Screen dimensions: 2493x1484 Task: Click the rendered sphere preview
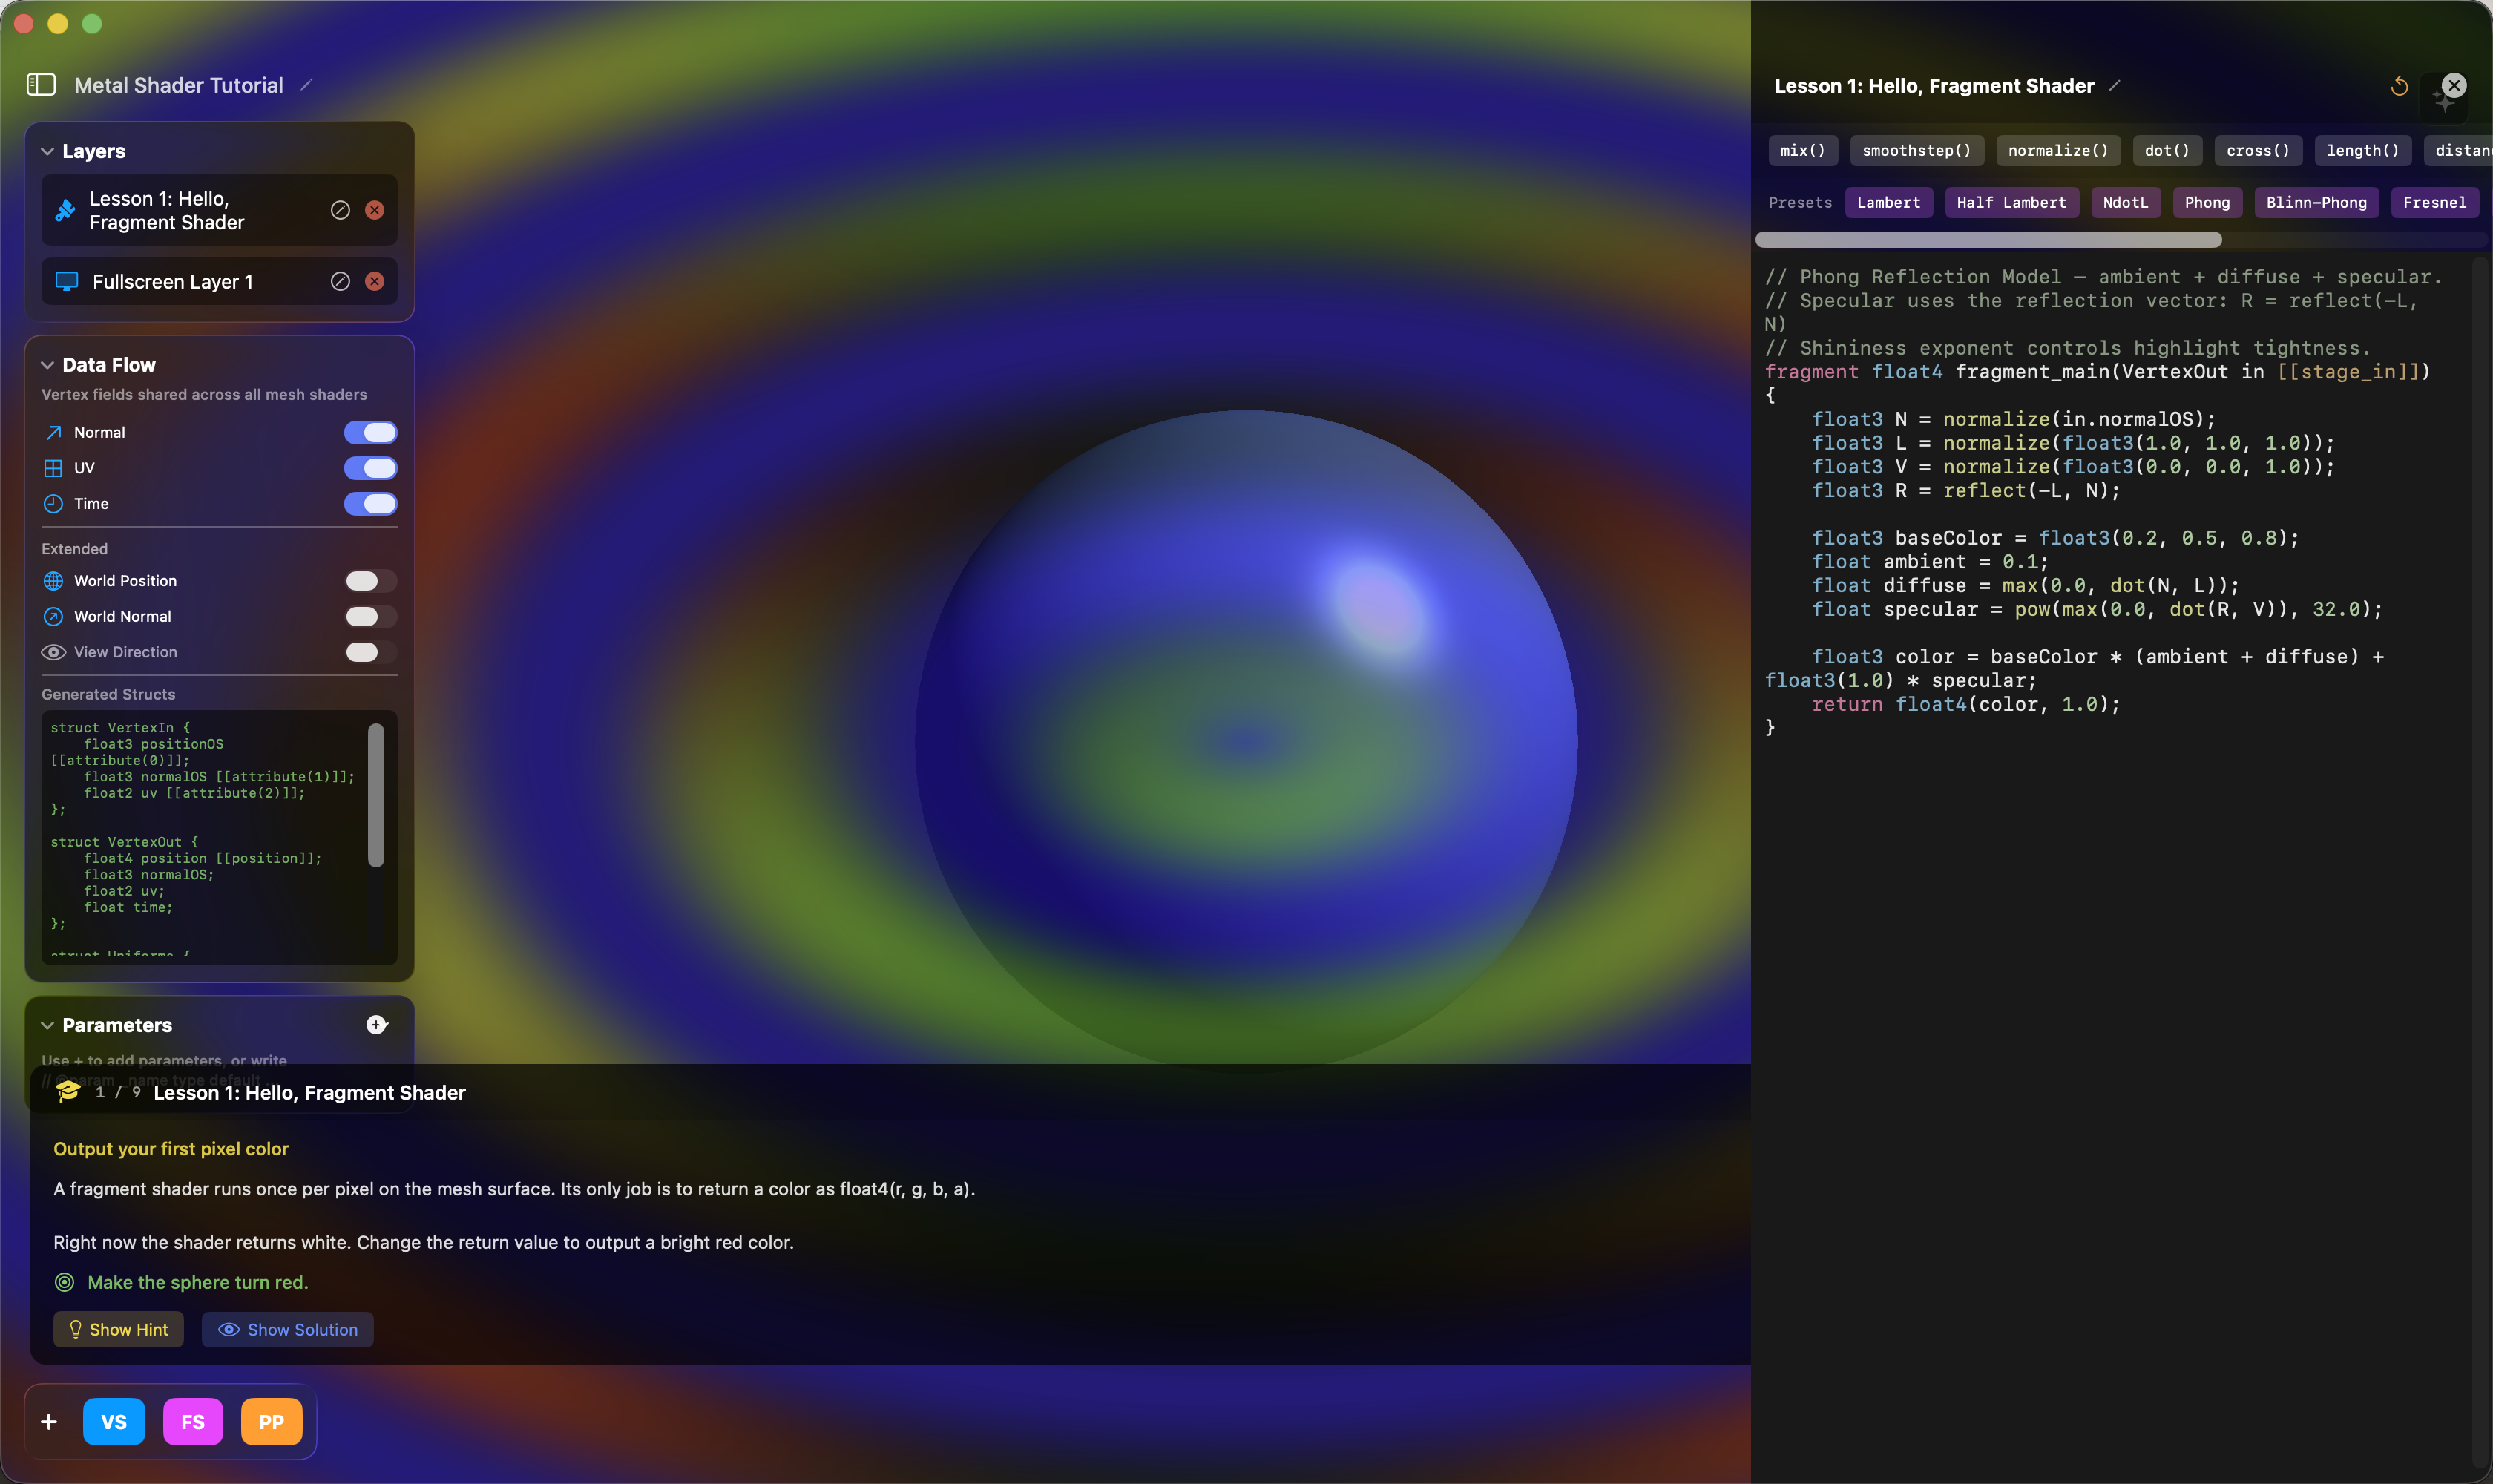point(1246,740)
